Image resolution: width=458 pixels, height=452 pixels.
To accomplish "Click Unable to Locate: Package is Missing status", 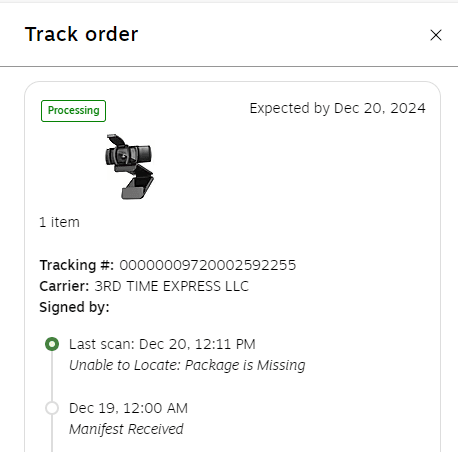I will point(187,365).
